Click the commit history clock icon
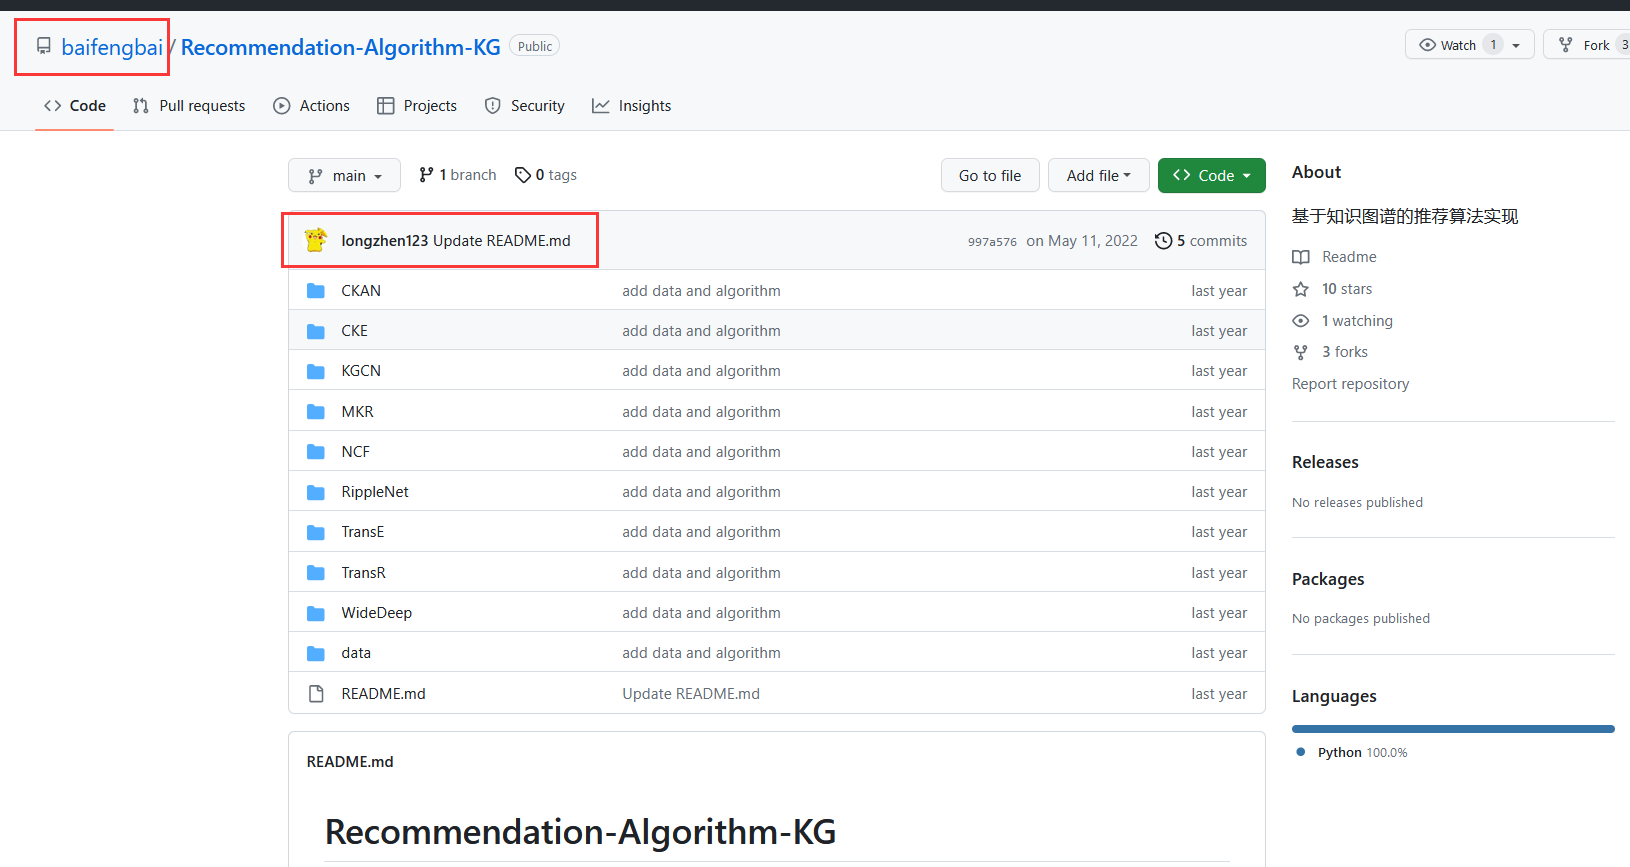This screenshot has height=867, width=1630. point(1163,241)
